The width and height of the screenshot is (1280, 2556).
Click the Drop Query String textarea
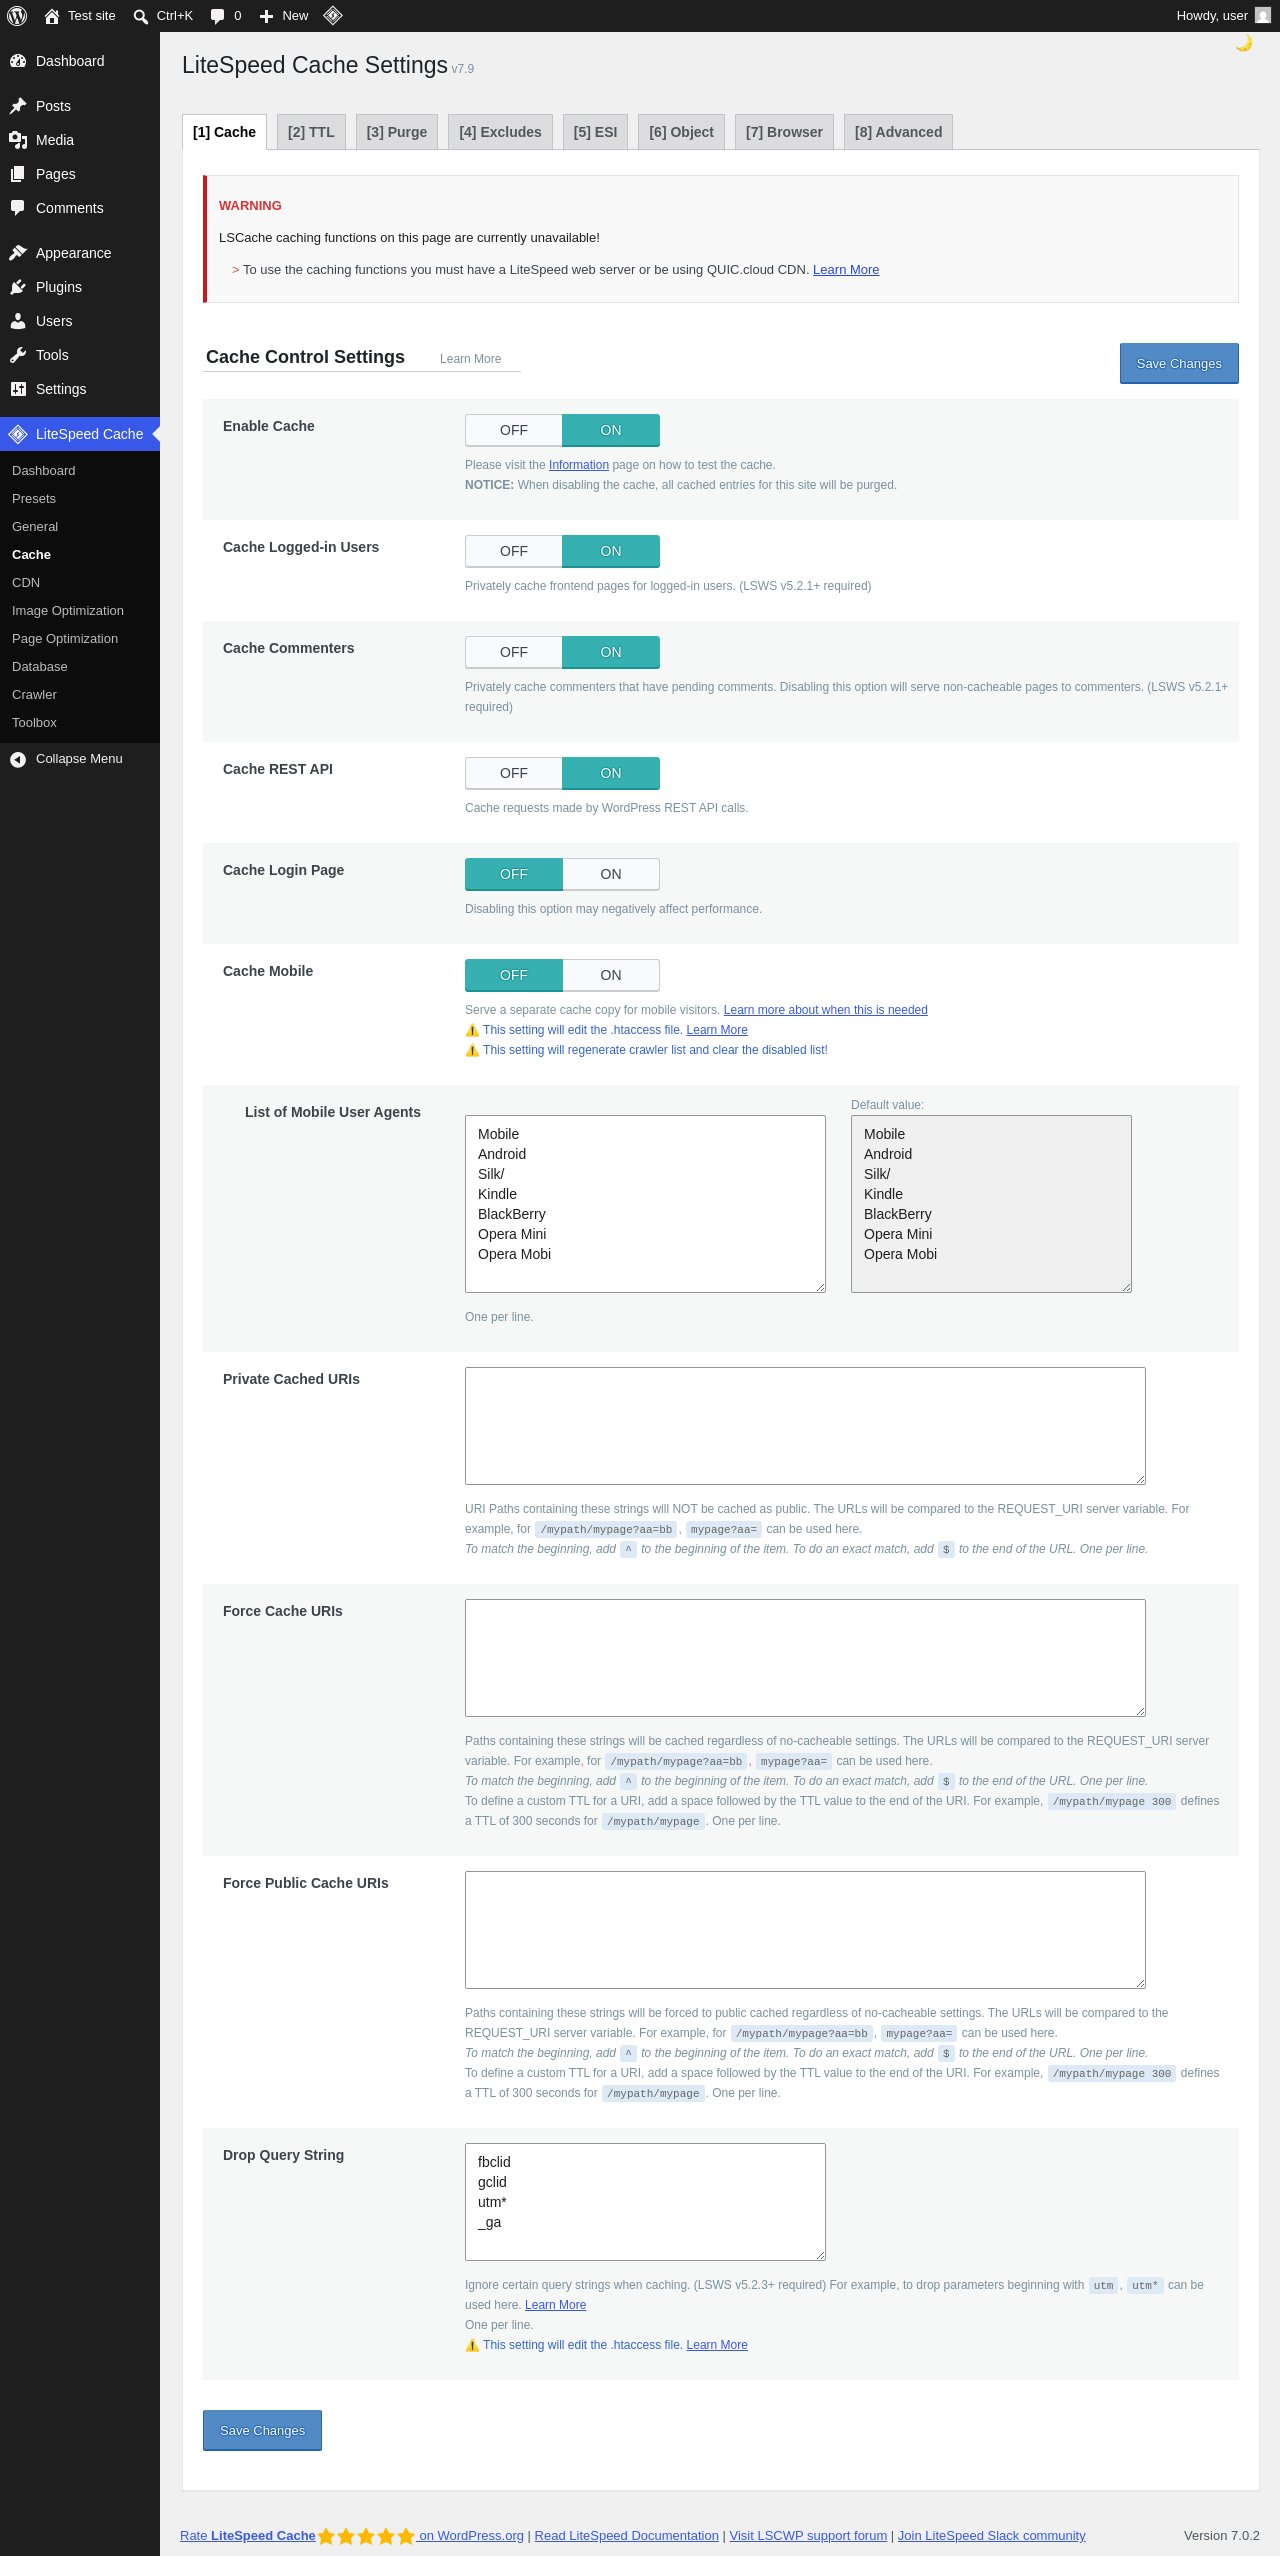point(645,2202)
